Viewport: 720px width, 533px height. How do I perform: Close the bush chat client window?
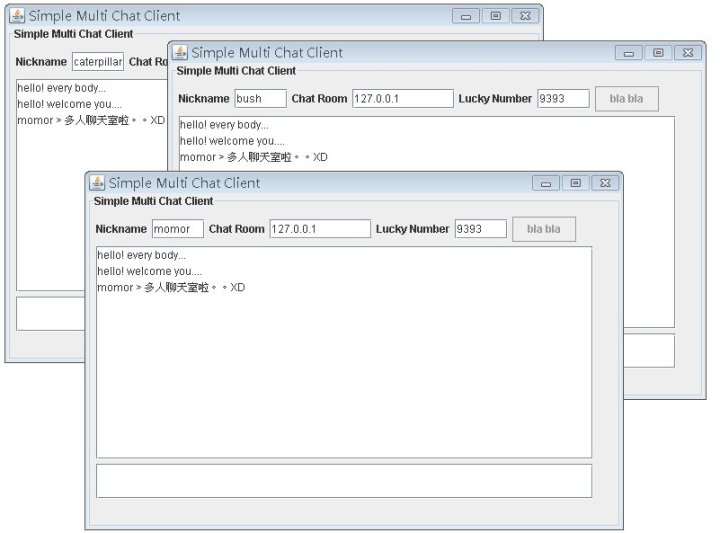(688, 53)
